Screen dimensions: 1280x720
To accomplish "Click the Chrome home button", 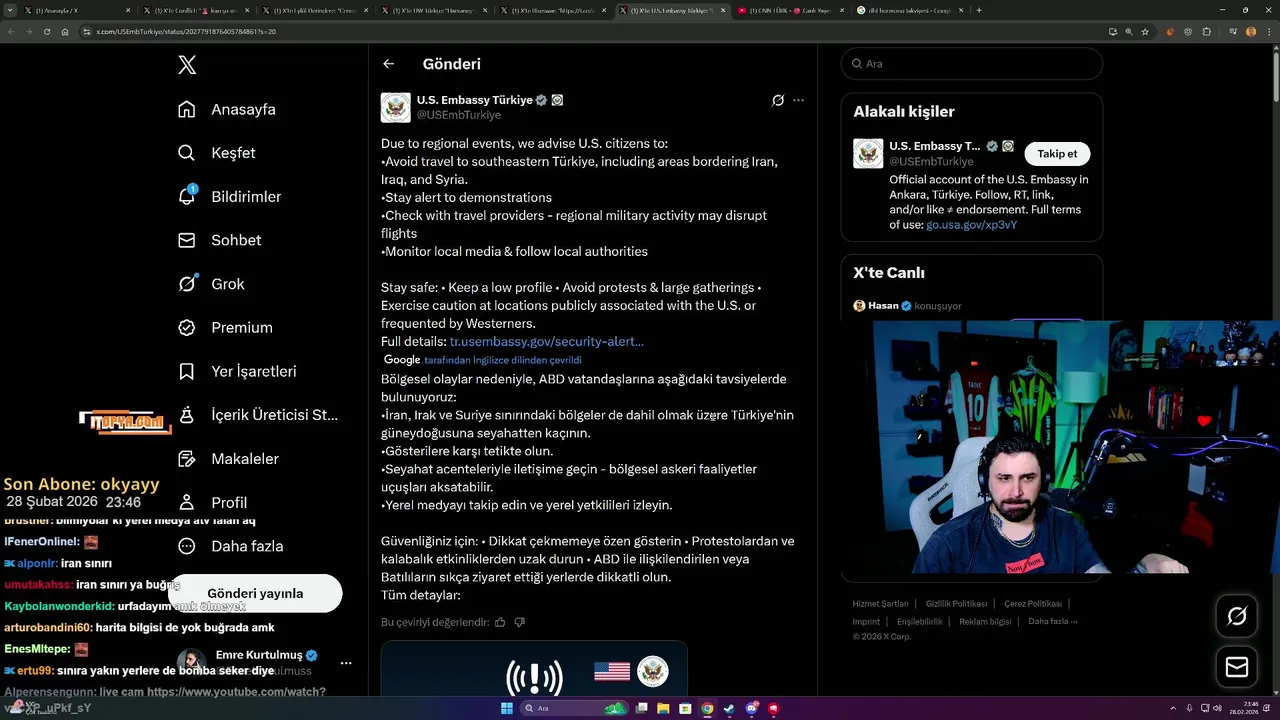I will (x=65, y=31).
